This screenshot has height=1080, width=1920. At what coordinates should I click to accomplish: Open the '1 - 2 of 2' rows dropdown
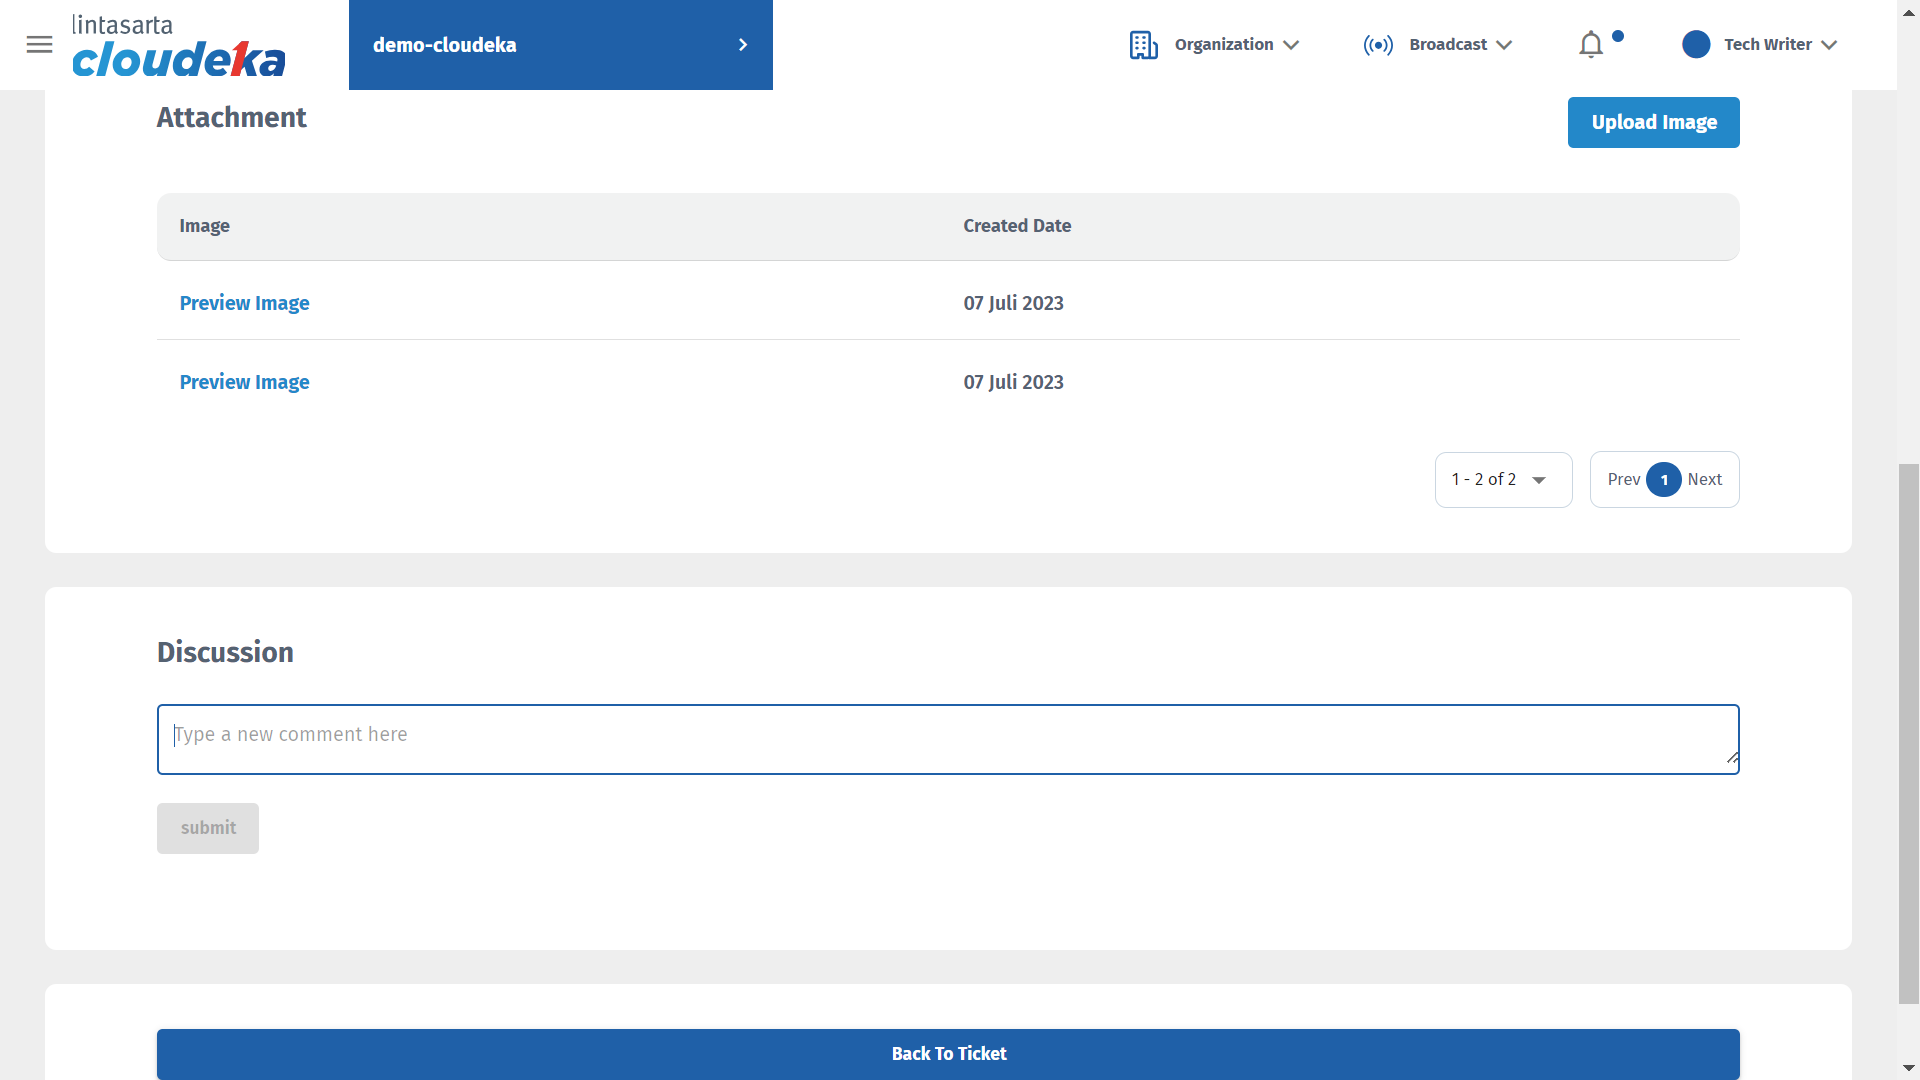[x=1503, y=480]
